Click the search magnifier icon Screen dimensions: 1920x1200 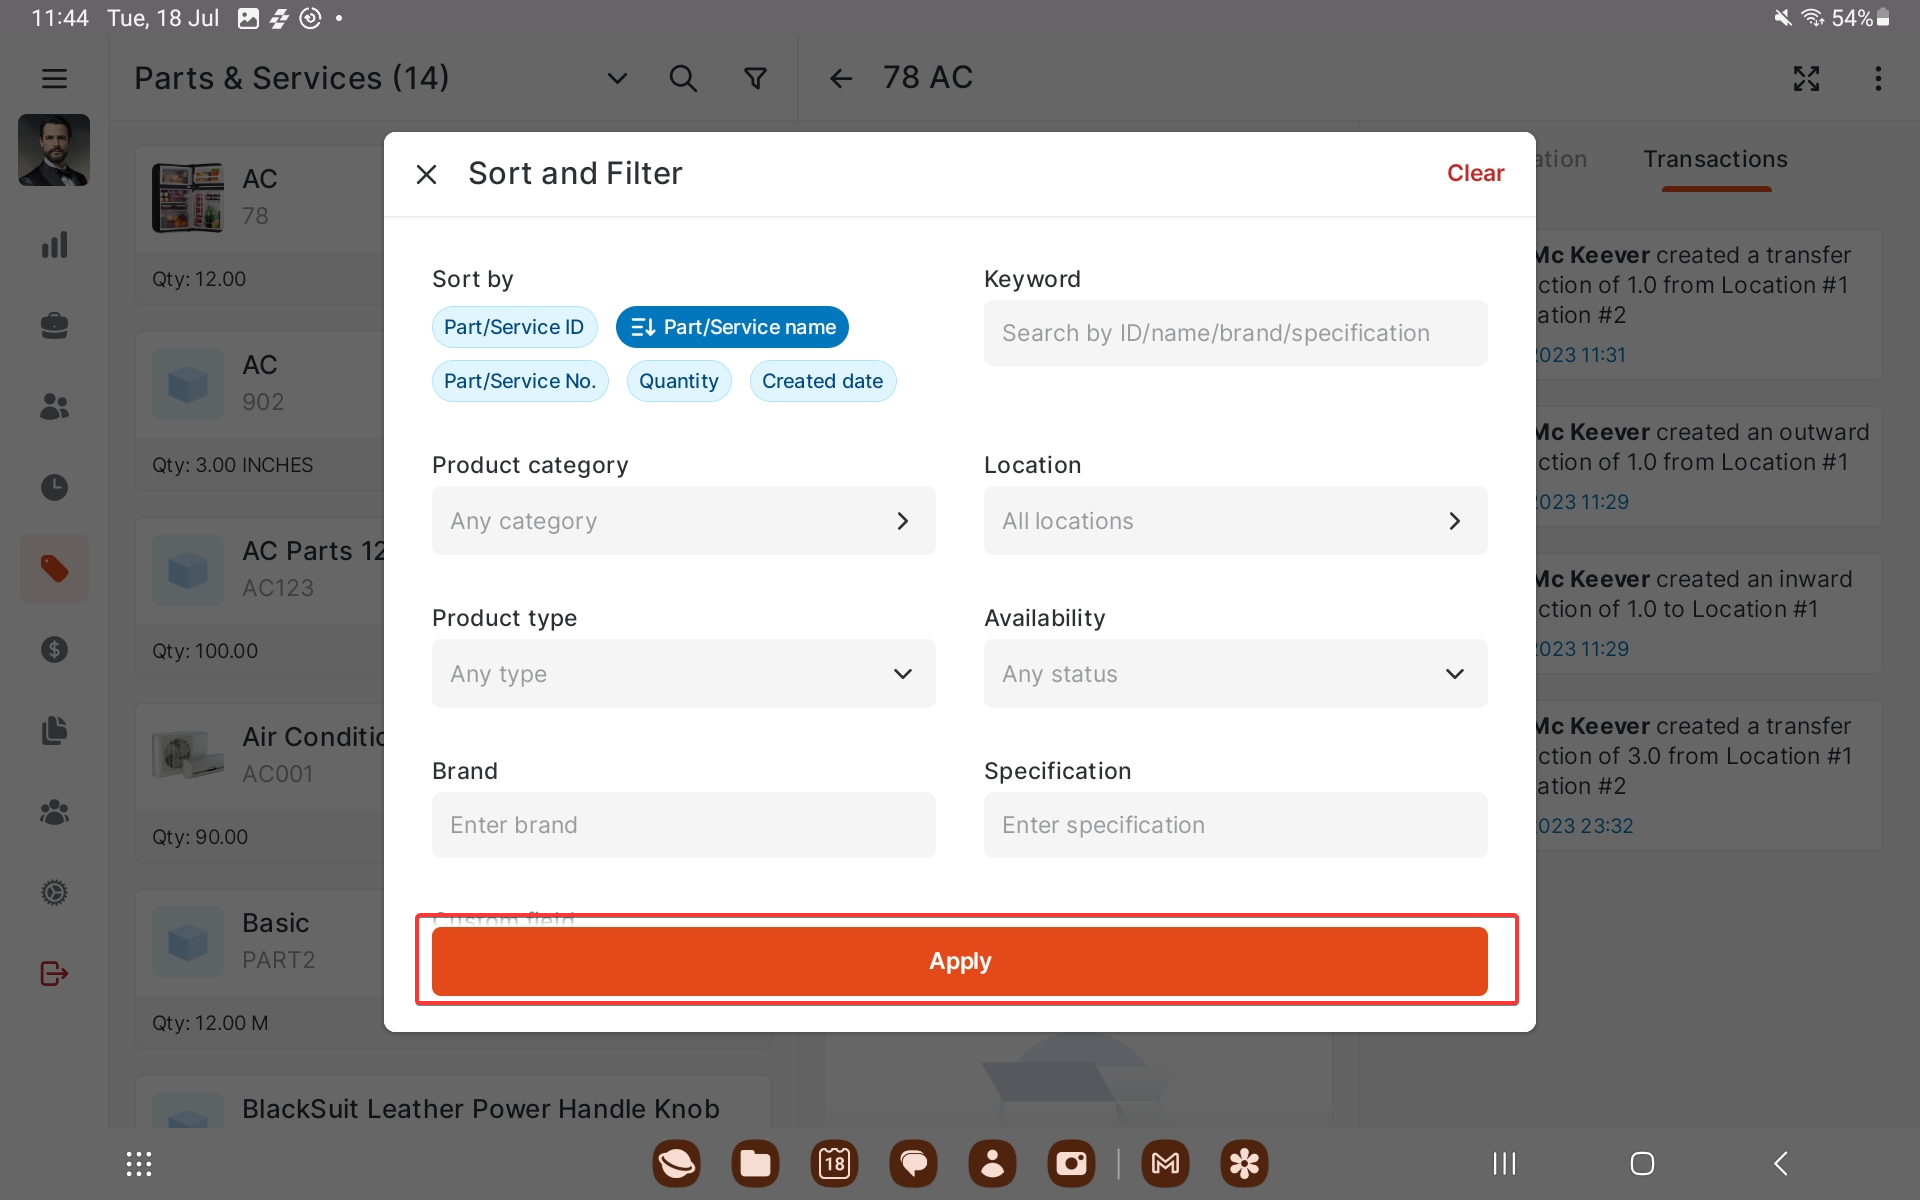(x=683, y=78)
